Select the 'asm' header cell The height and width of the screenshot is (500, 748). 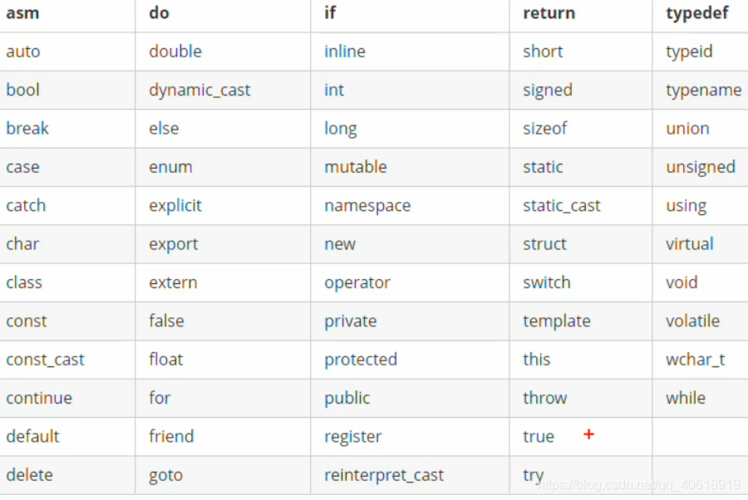click(67, 13)
